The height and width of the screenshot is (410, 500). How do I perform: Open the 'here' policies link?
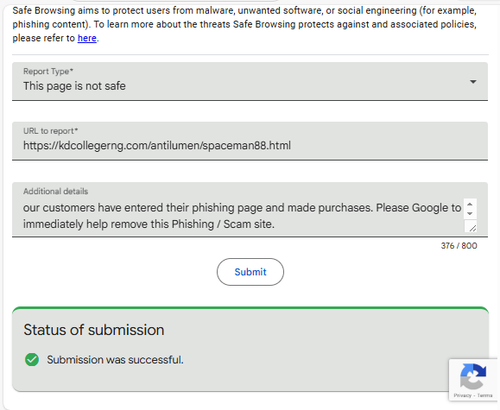[x=87, y=38]
